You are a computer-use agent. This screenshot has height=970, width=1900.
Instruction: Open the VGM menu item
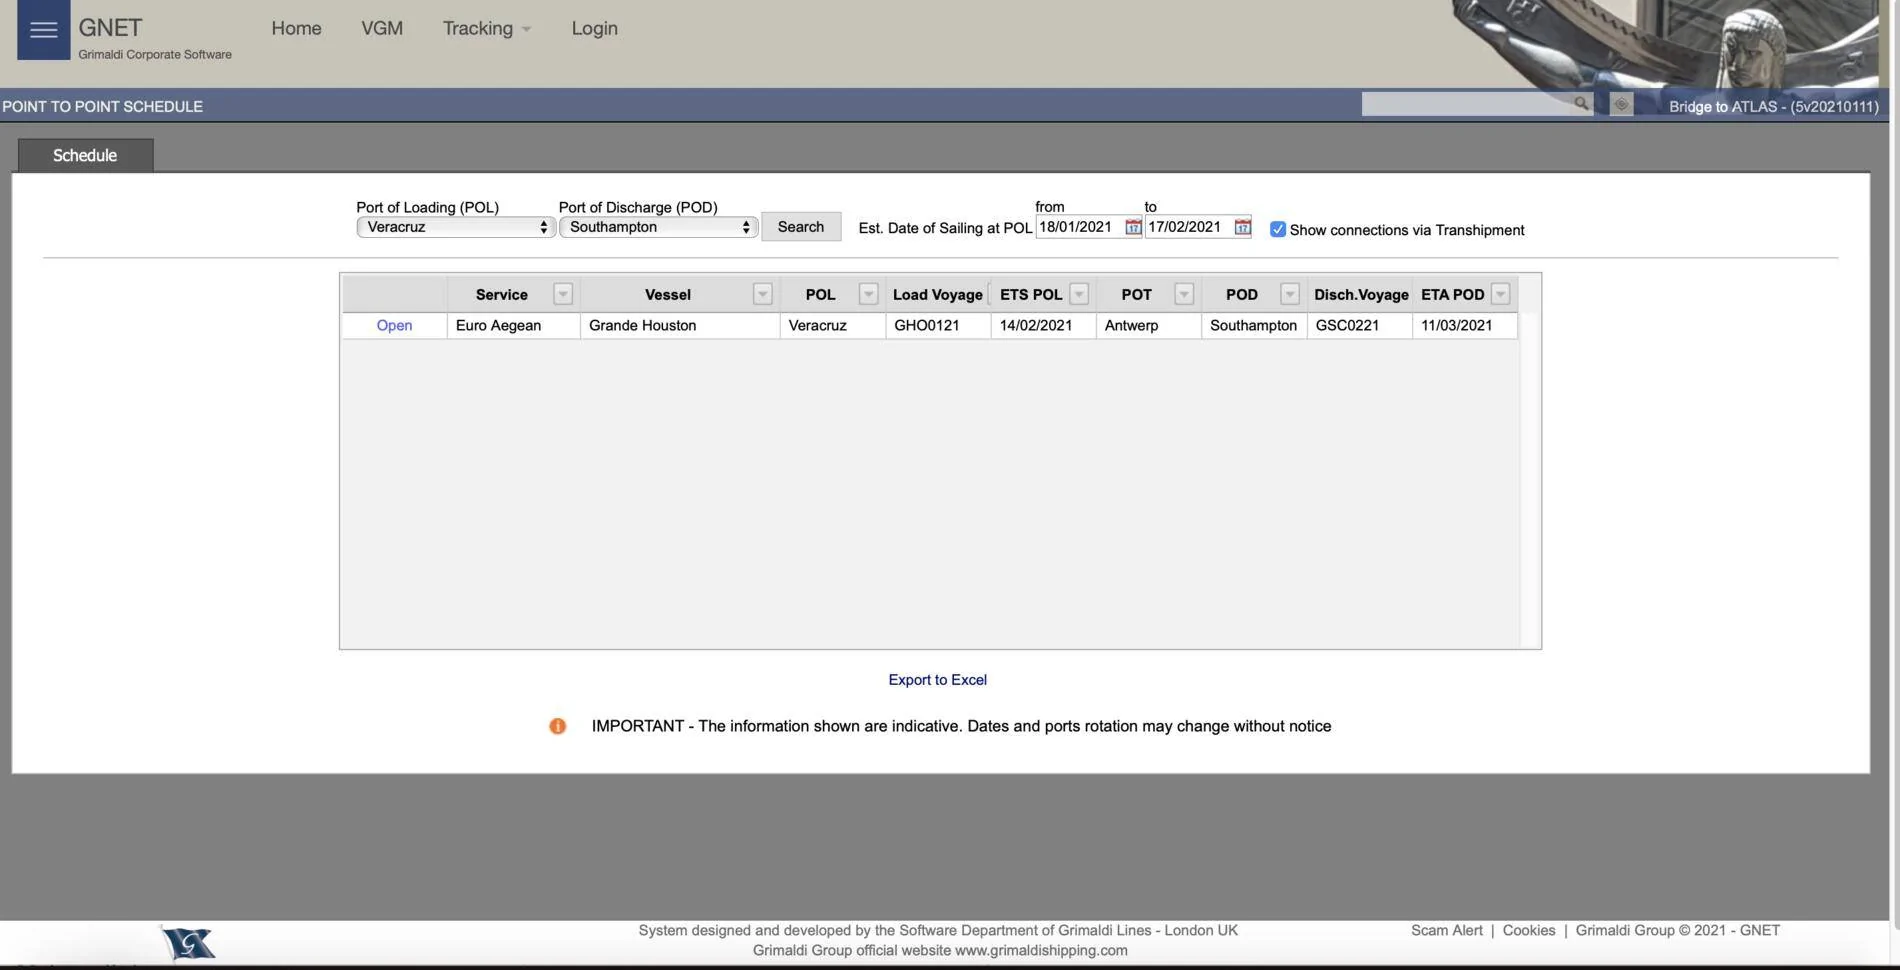click(x=382, y=29)
